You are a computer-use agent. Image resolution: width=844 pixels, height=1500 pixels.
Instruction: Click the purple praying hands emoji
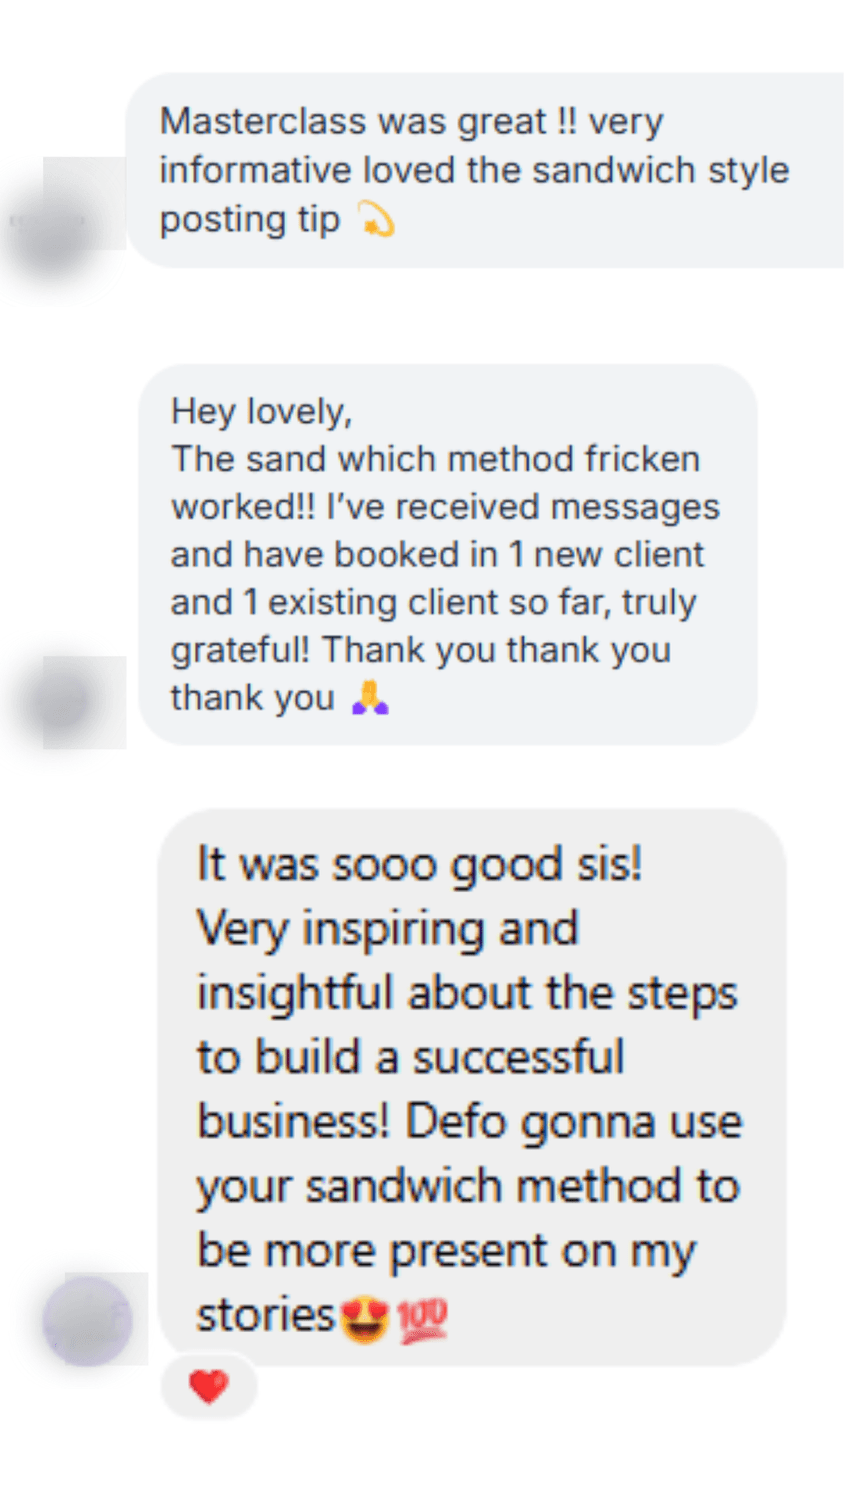(370, 697)
